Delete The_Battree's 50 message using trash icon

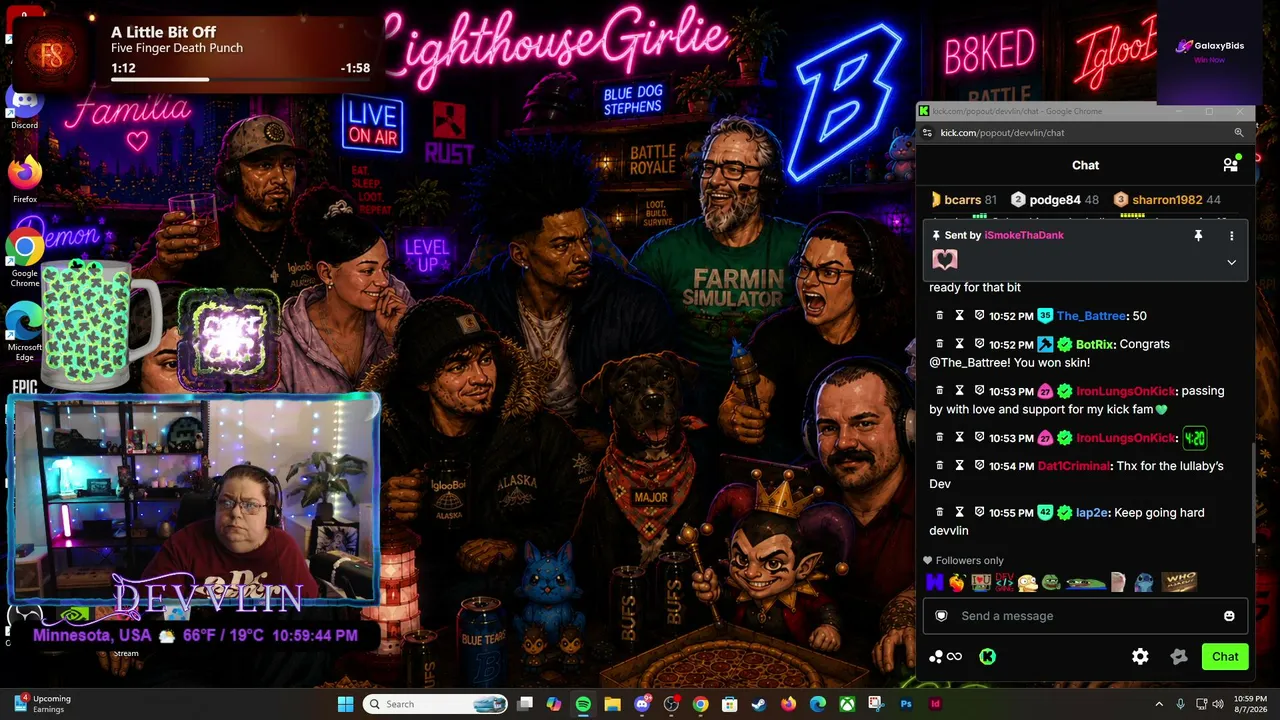click(x=939, y=316)
